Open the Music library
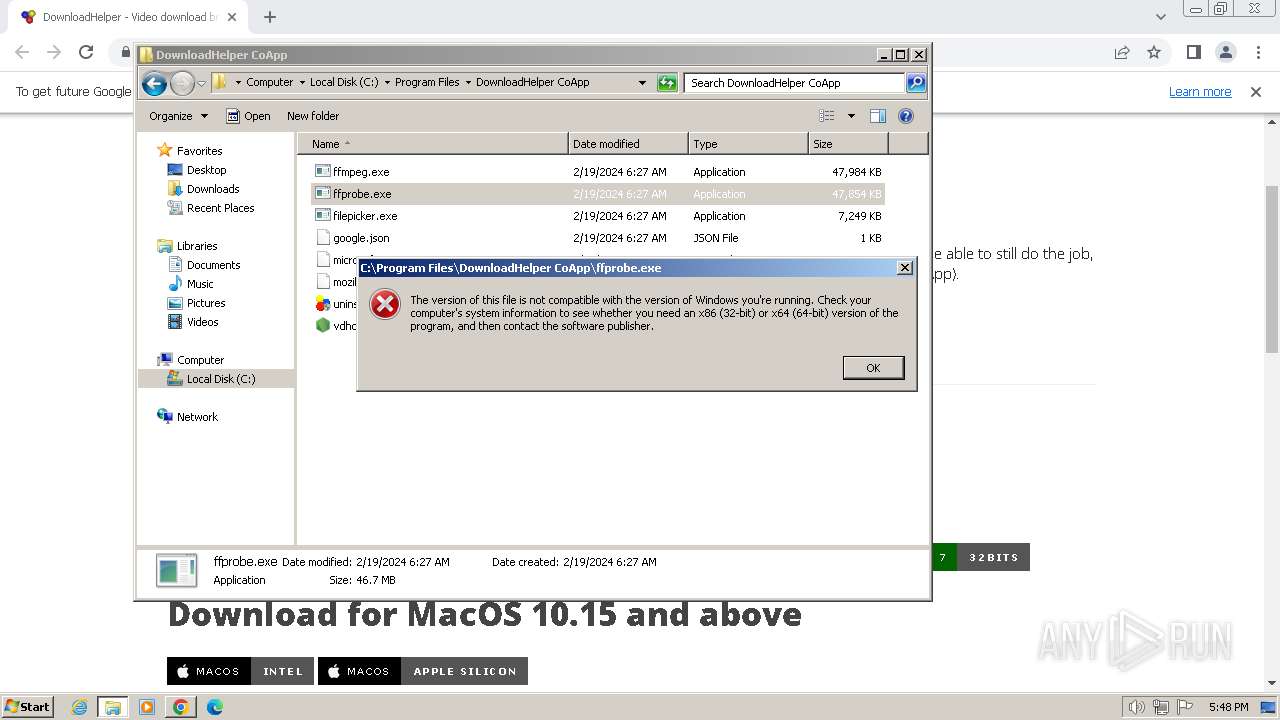 200,284
